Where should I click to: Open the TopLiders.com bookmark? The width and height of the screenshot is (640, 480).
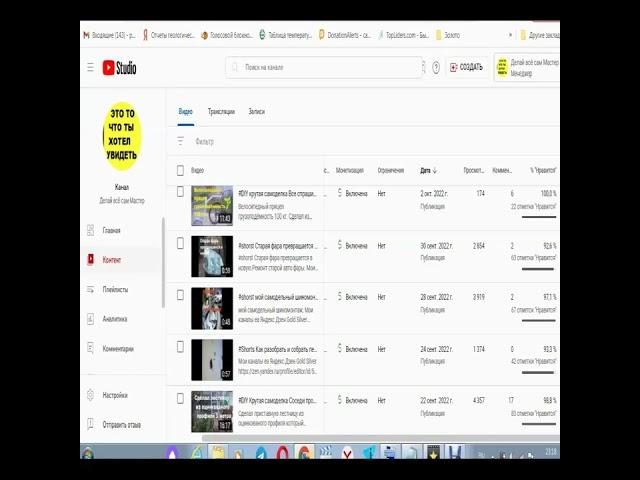click(403, 36)
